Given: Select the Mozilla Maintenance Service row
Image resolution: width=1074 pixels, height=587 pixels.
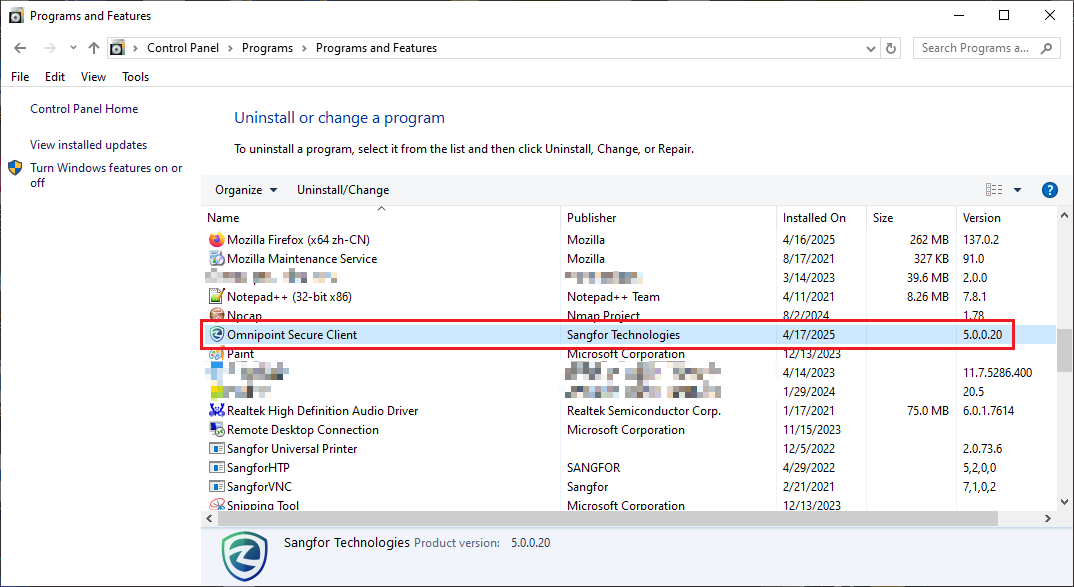Looking at the screenshot, I should coord(630,259).
